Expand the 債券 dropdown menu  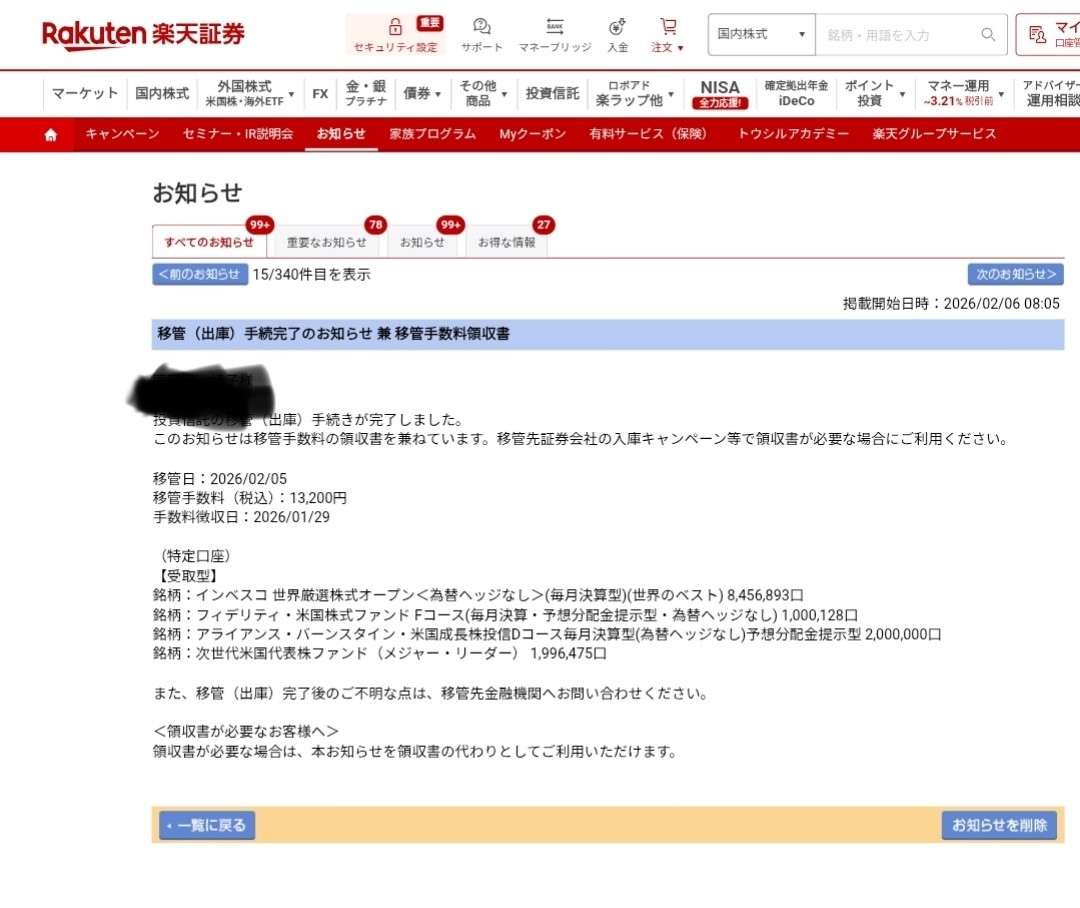click(x=422, y=93)
